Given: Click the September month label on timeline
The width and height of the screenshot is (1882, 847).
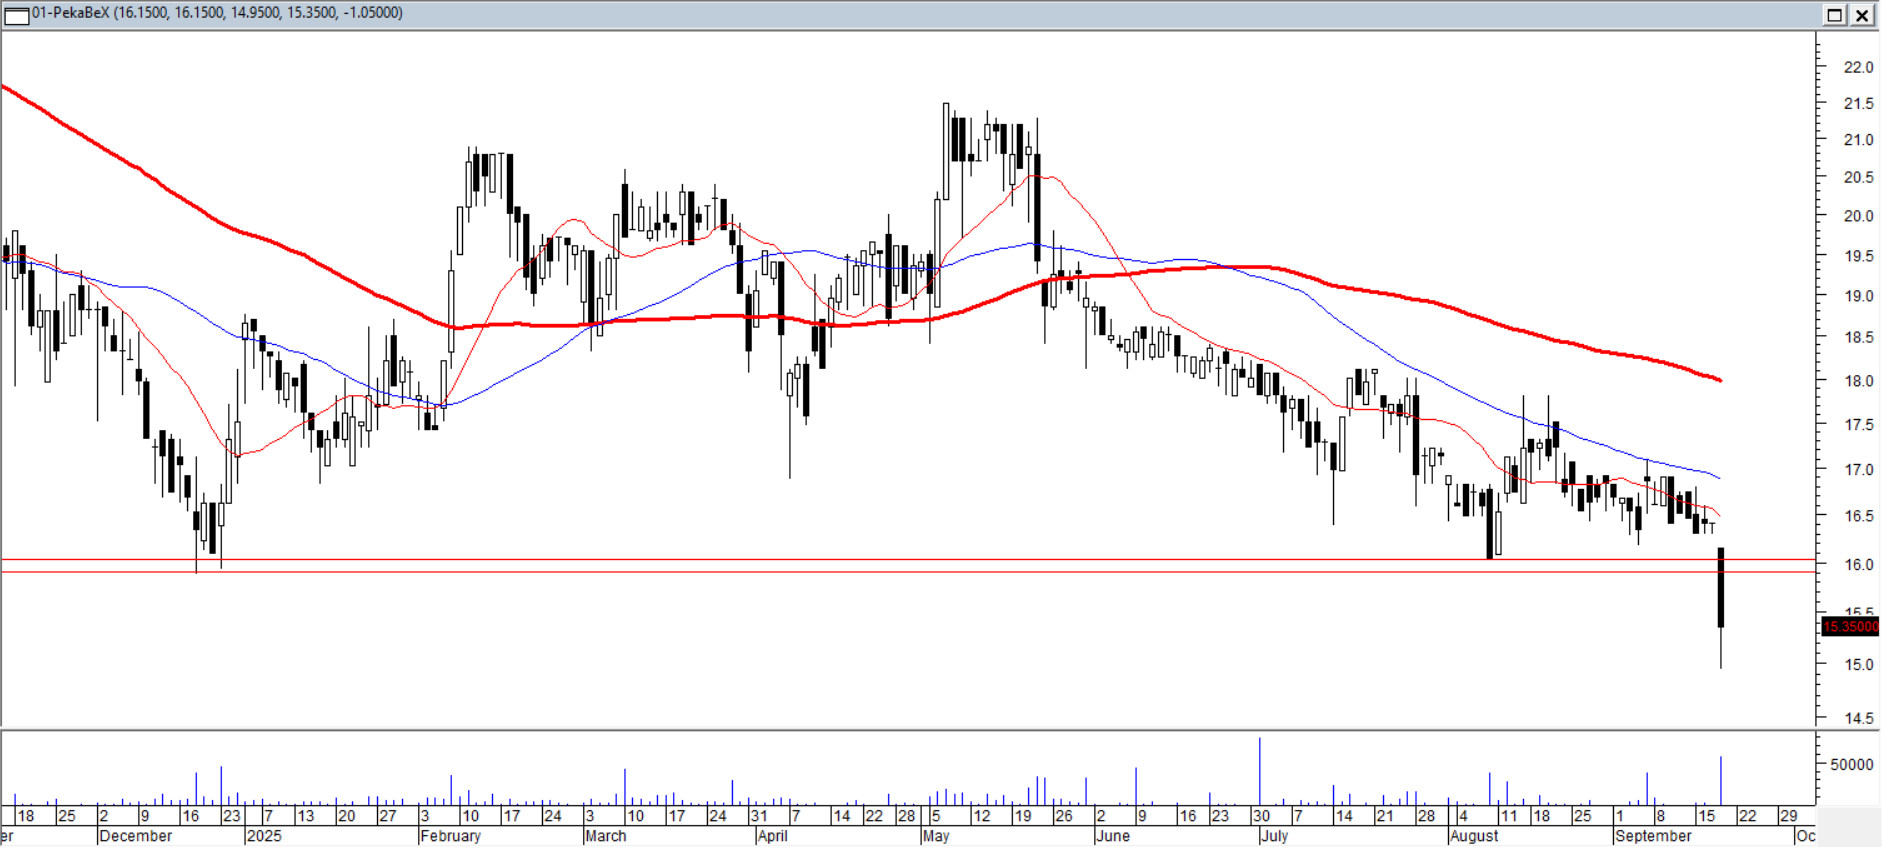Looking at the screenshot, I should pos(1653,836).
